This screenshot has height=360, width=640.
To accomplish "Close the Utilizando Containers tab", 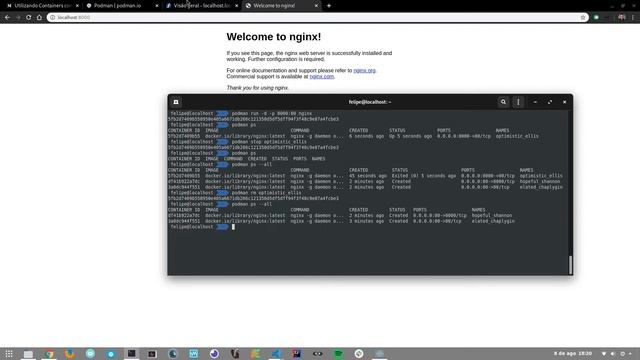I will pos(77,6).
